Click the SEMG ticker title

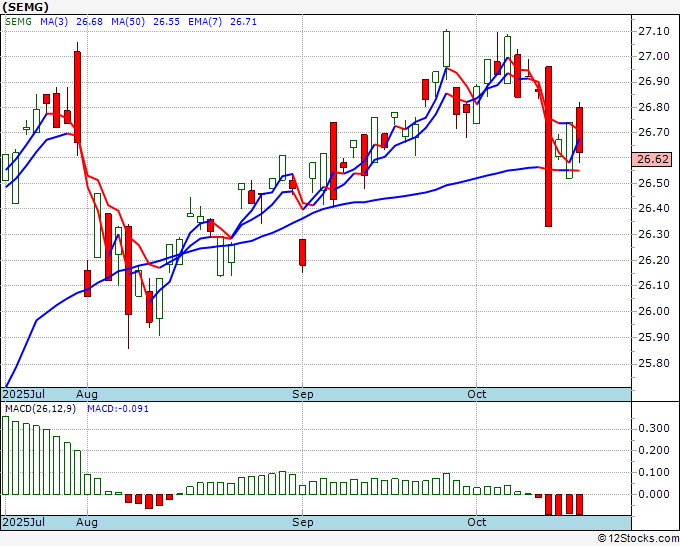pyautogui.click(x=25, y=7)
